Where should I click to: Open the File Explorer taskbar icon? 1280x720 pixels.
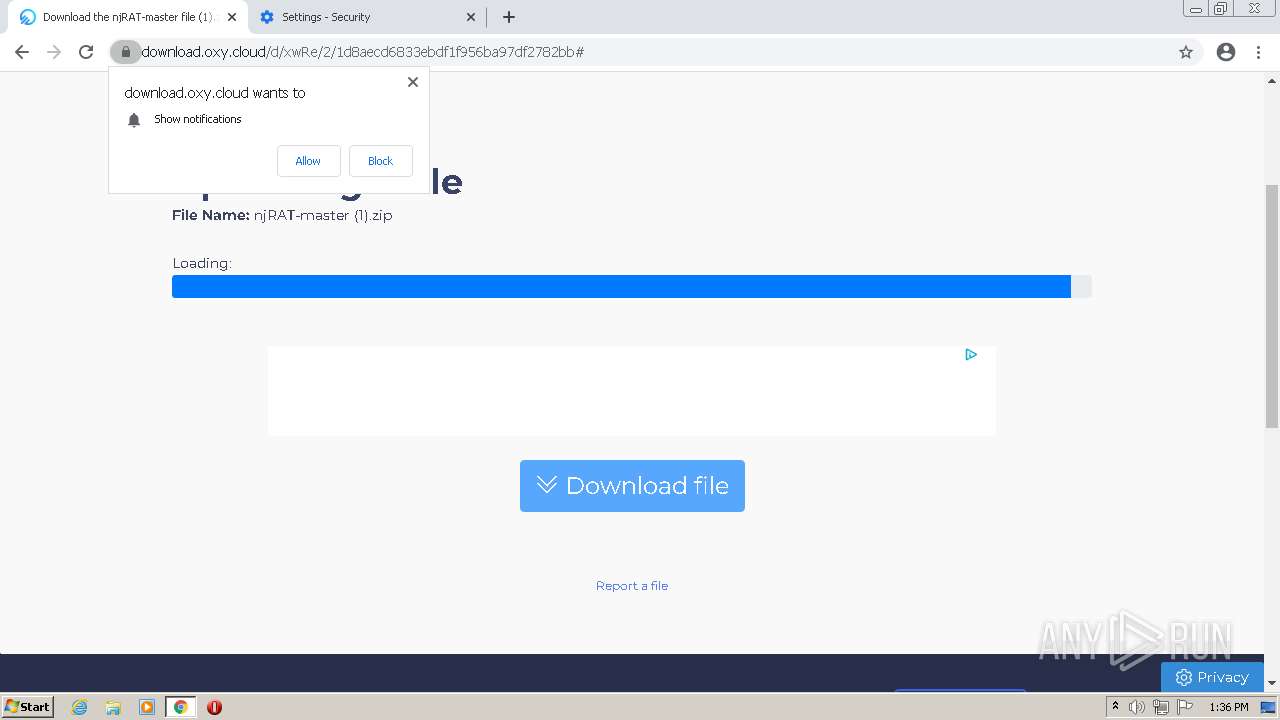point(113,707)
